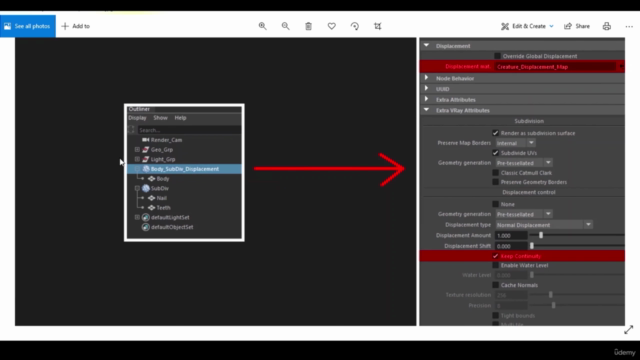Click the zoom in magnifier icon

[262, 26]
